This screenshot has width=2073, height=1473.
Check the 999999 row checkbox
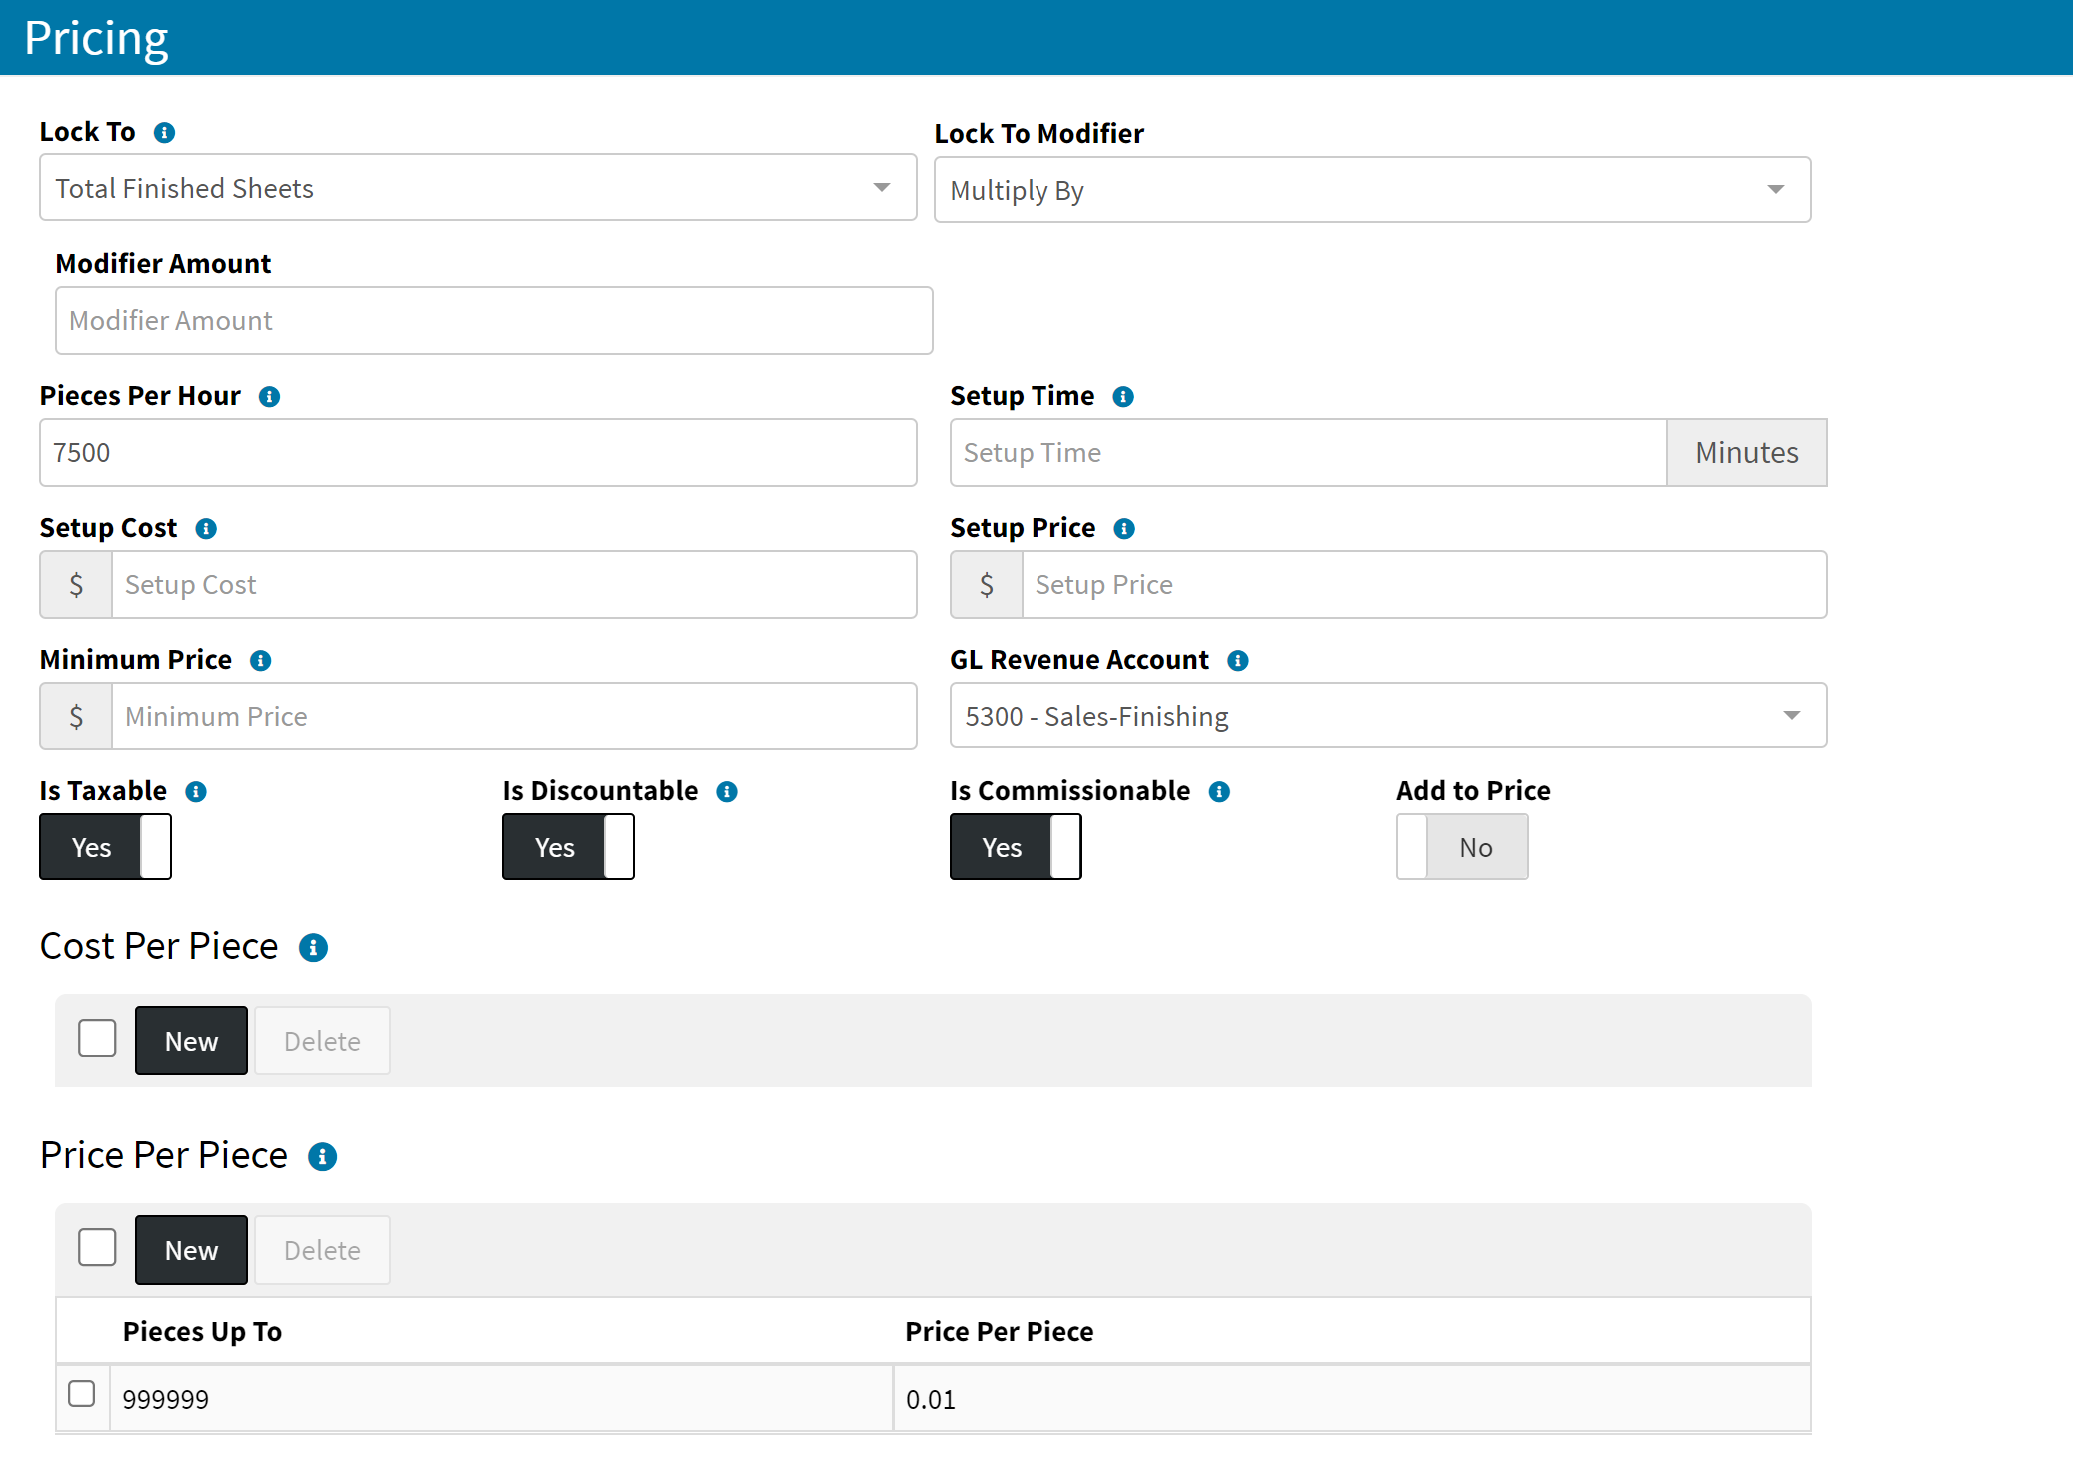82,1393
